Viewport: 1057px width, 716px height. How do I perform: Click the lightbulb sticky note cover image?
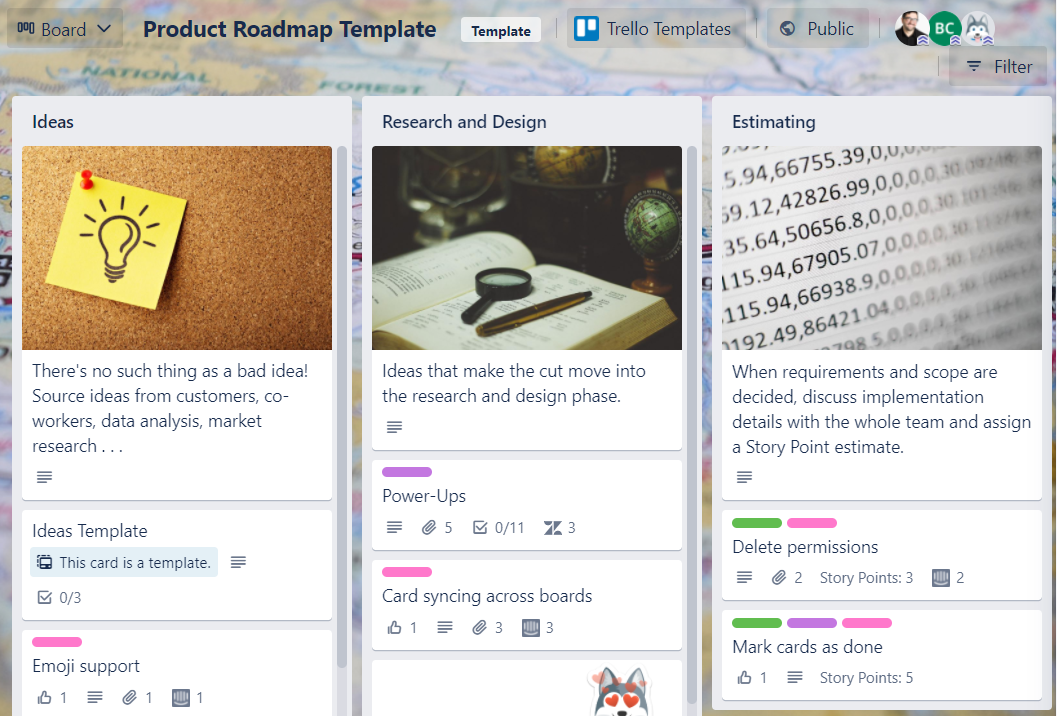pos(177,248)
